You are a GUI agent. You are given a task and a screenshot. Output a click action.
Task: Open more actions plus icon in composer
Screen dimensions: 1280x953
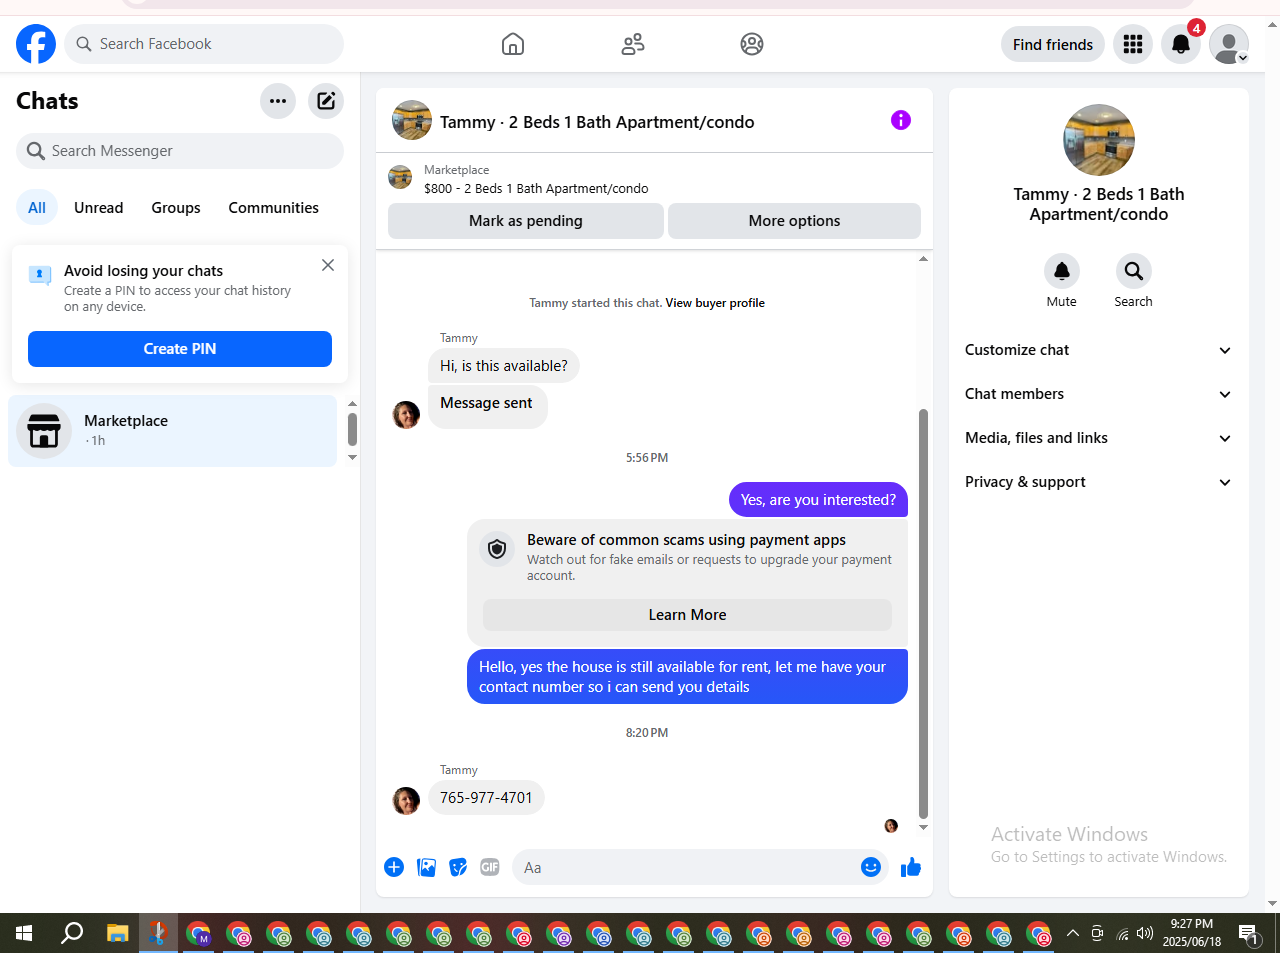[x=394, y=867]
